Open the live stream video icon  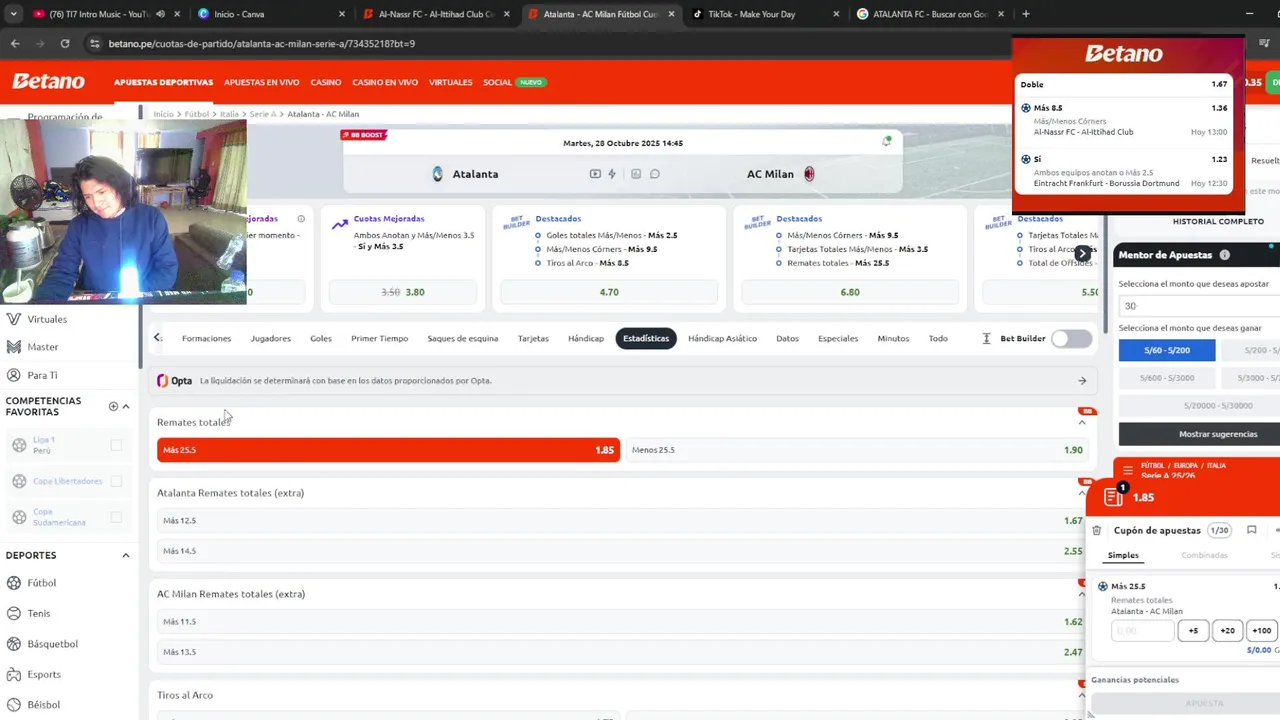(595, 174)
